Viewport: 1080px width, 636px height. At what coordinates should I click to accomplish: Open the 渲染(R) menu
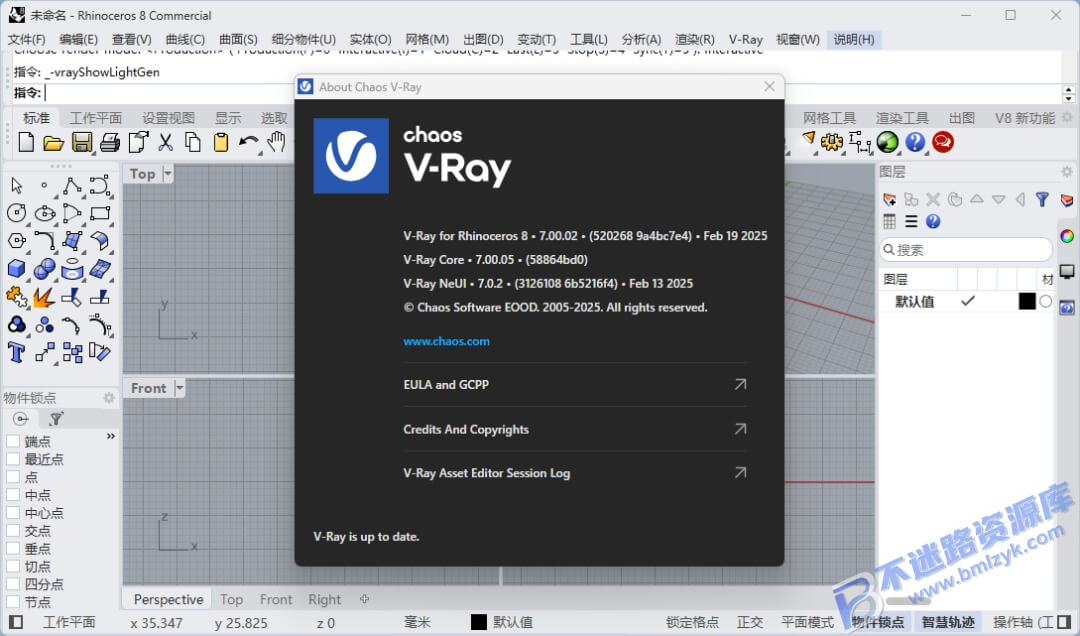(694, 39)
